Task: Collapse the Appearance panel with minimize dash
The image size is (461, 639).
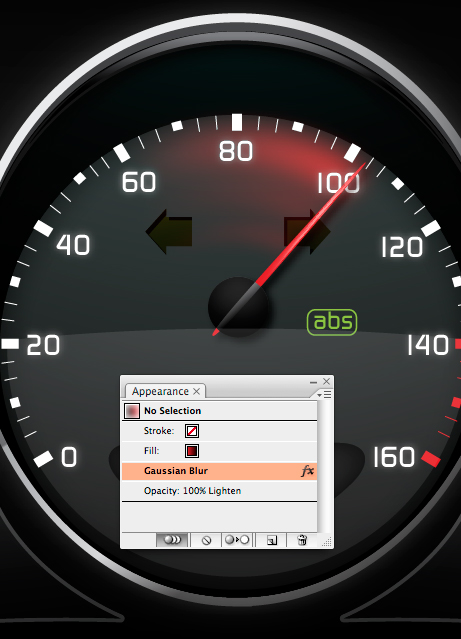Action: click(x=313, y=382)
